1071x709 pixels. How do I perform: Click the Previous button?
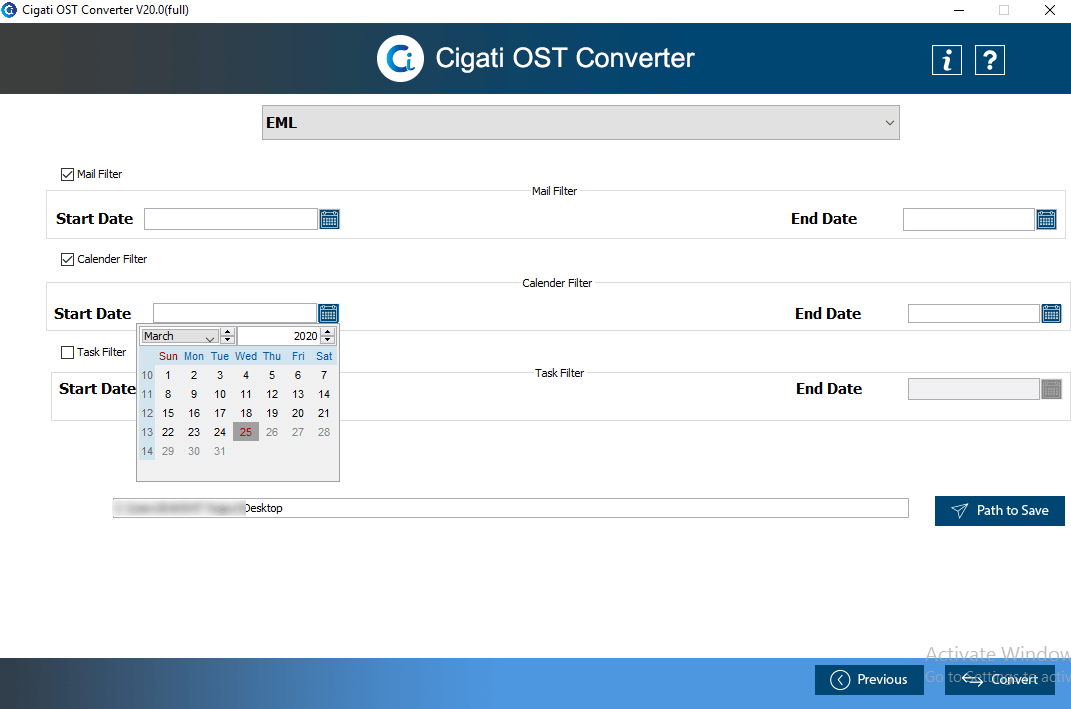(x=869, y=680)
